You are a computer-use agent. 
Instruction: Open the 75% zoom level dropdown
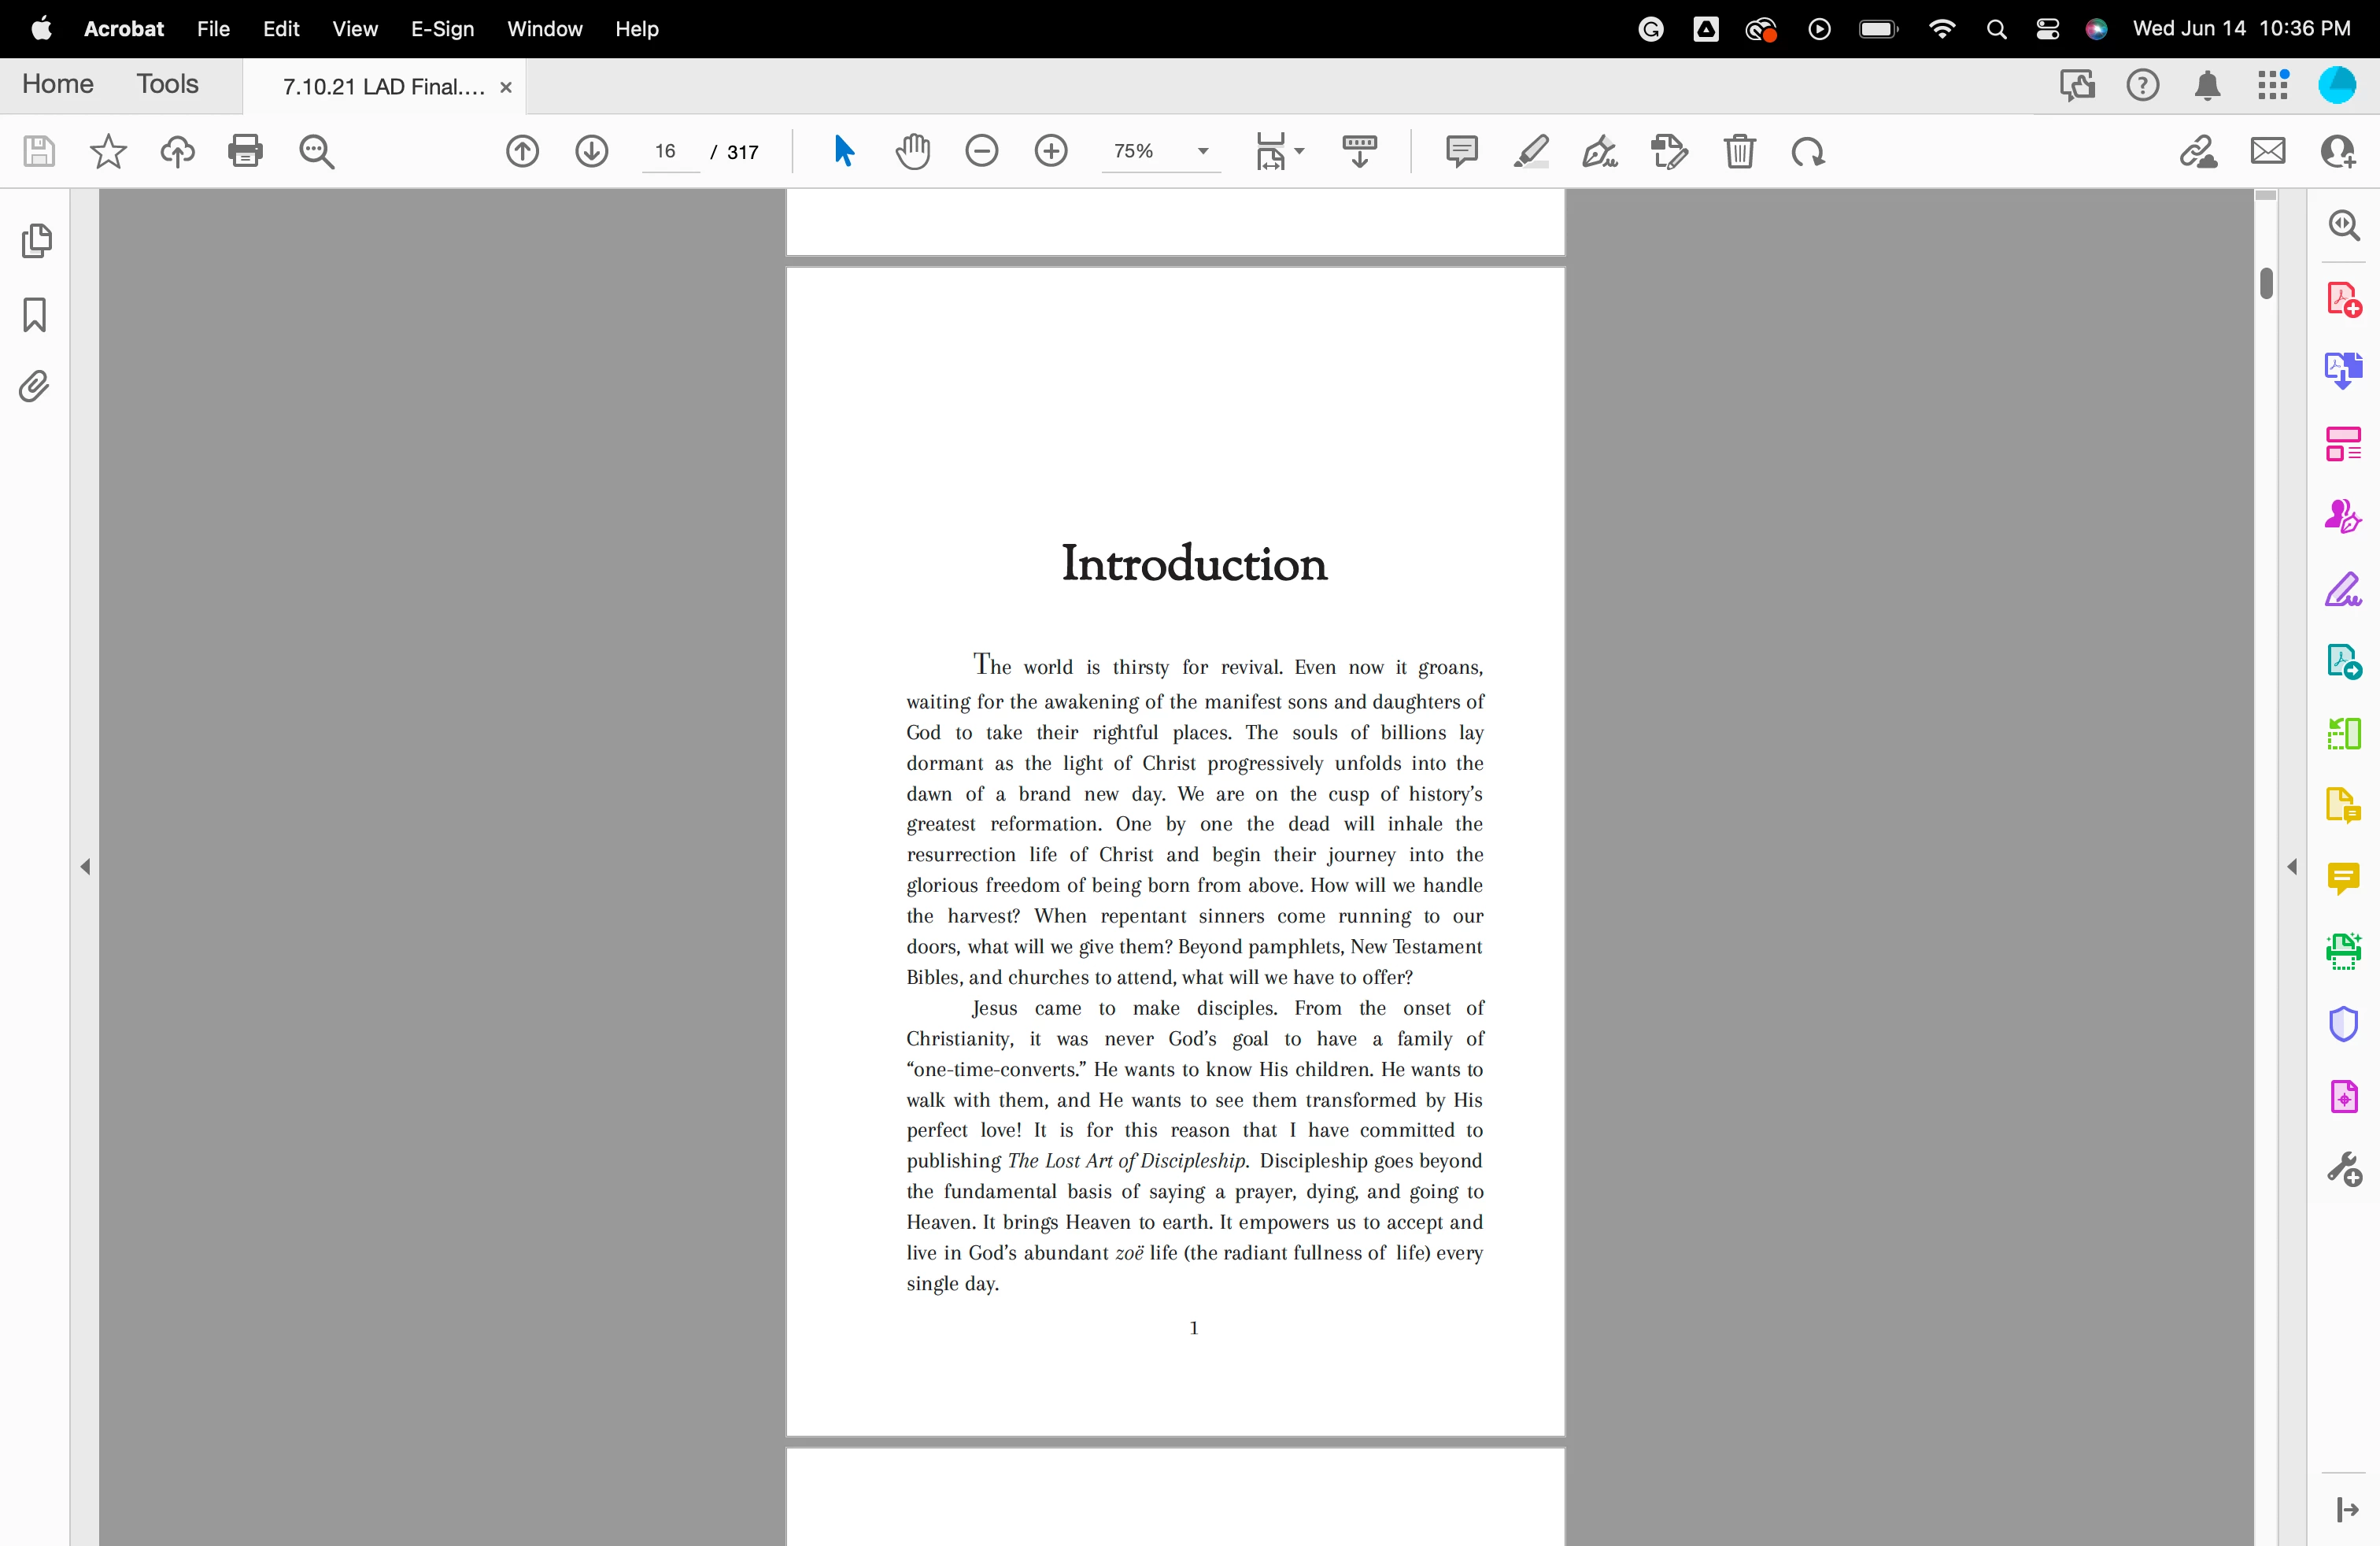coord(1203,152)
